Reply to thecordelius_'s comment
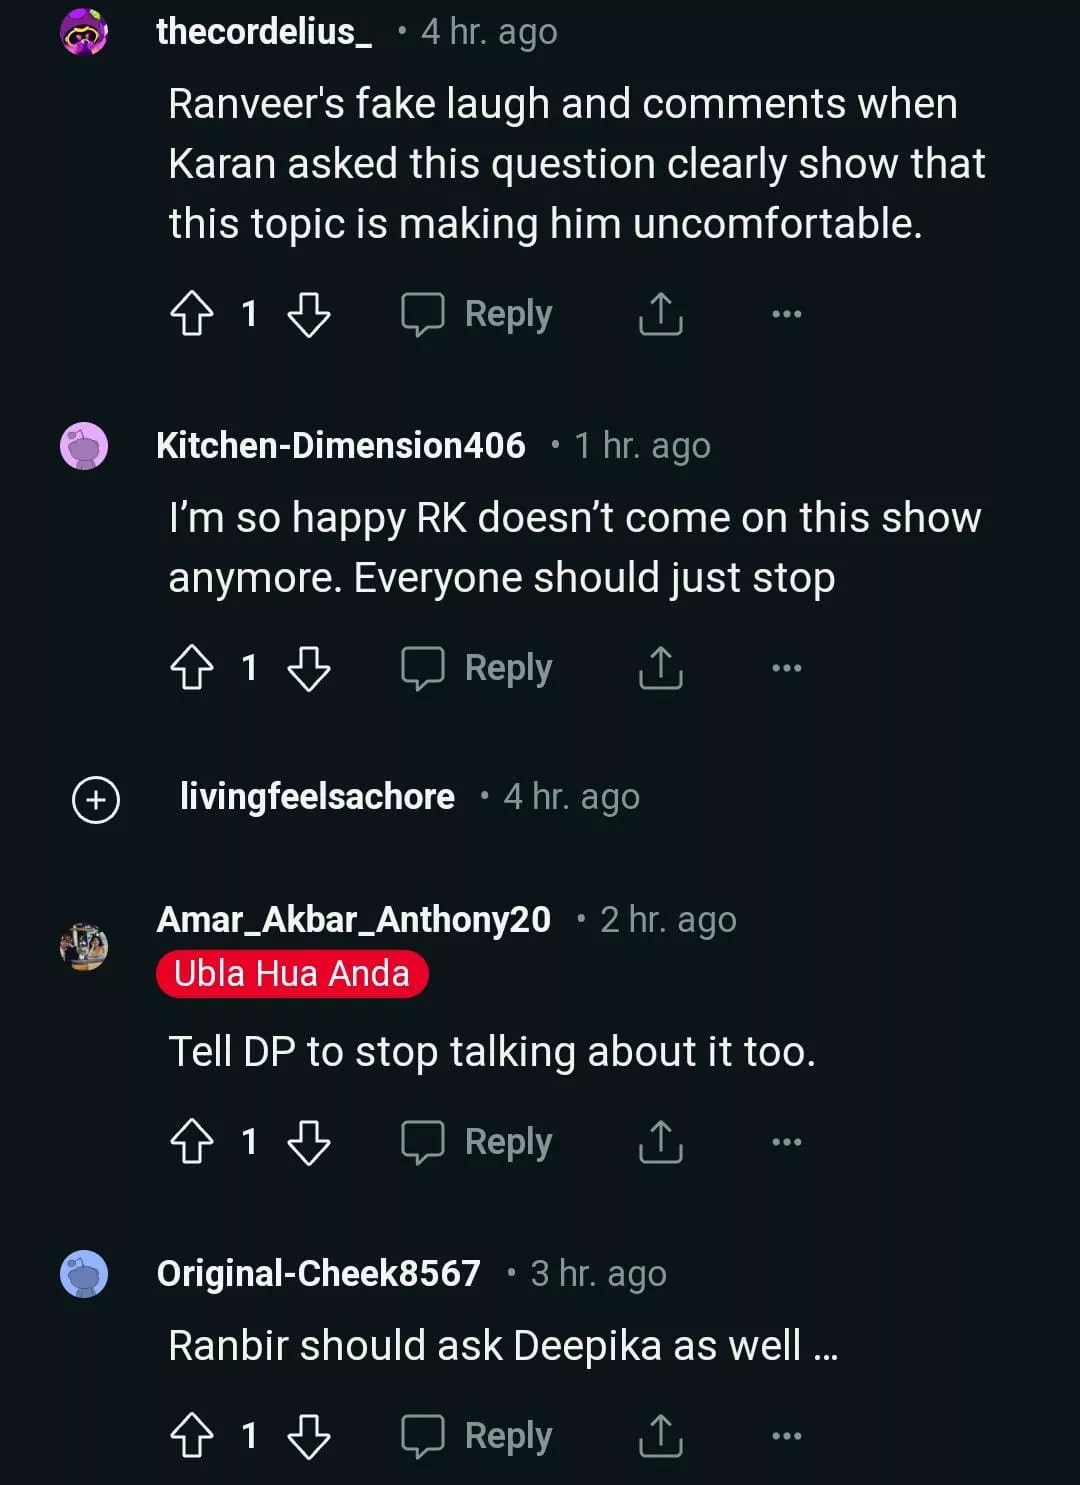This screenshot has height=1485, width=1080. tap(477, 314)
